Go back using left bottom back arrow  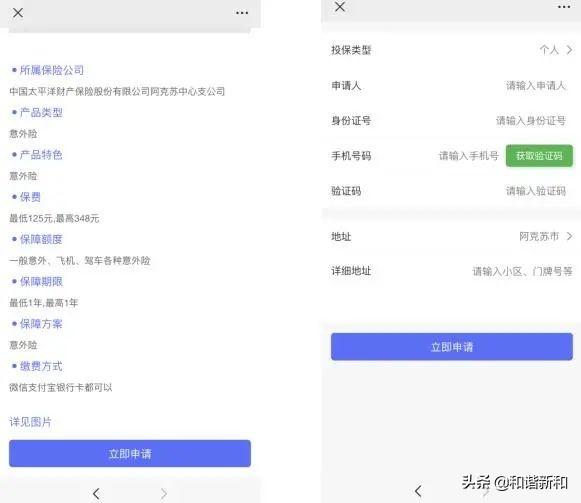tap(96, 493)
